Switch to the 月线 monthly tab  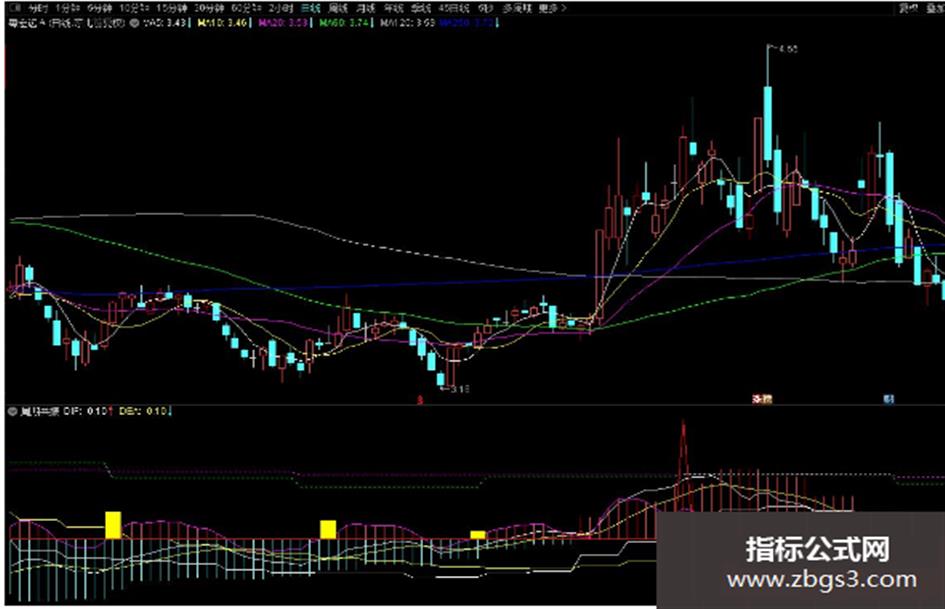click(365, 8)
